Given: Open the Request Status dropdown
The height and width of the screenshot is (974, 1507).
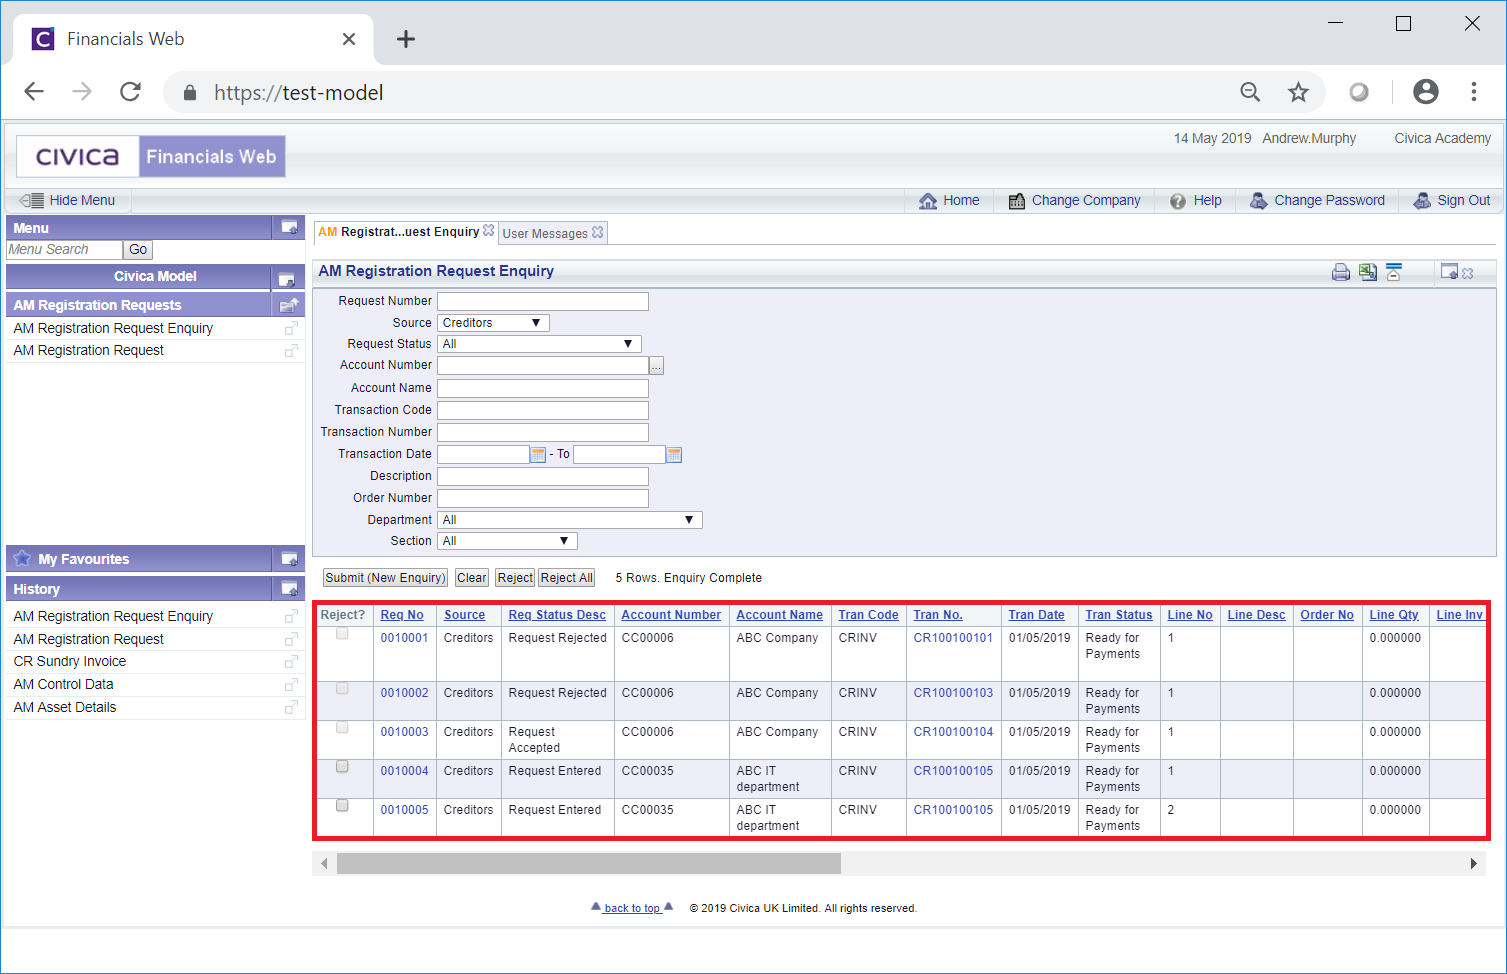Looking at the screenshot, I should click(x=539, y=344).
